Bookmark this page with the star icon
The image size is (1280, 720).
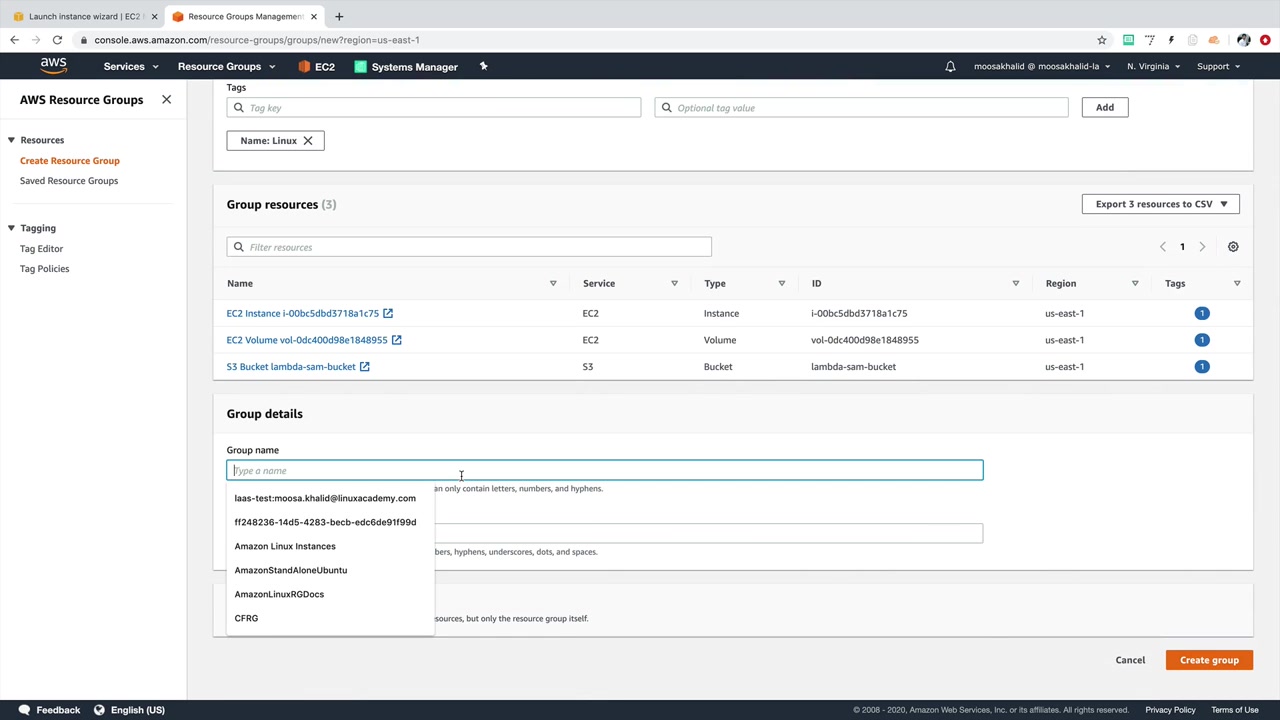pos(1102,40)
